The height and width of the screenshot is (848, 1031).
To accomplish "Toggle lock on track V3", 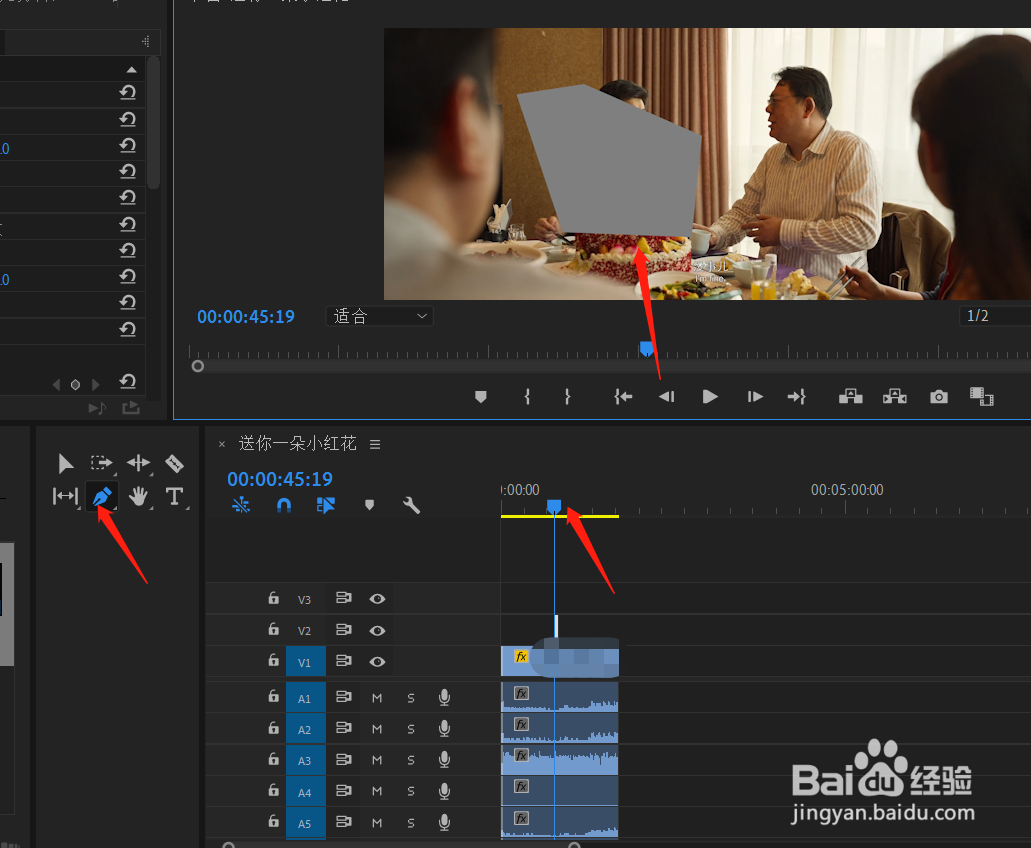I will coord(274,598).
